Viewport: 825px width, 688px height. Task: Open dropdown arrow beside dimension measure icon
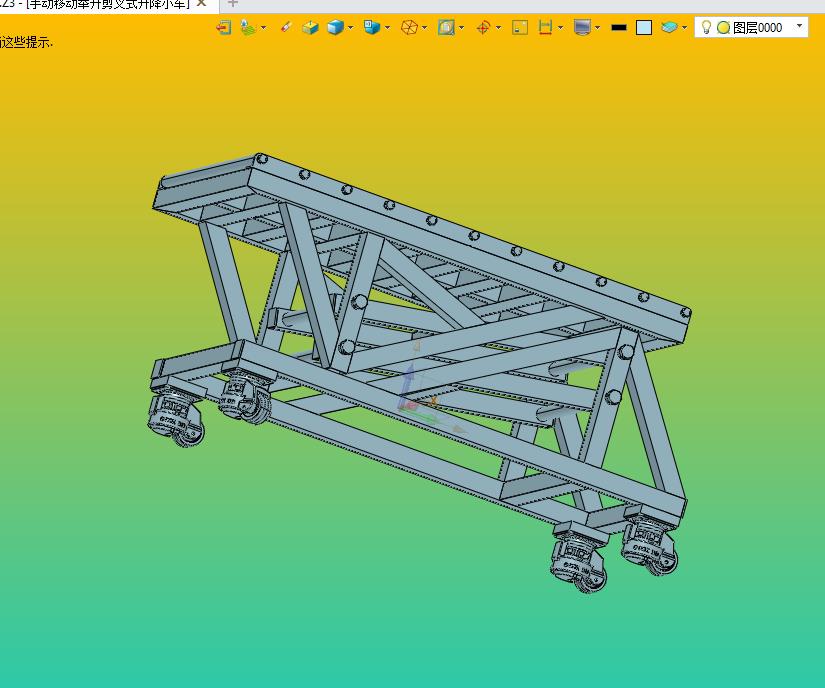[x=560, y=28]
